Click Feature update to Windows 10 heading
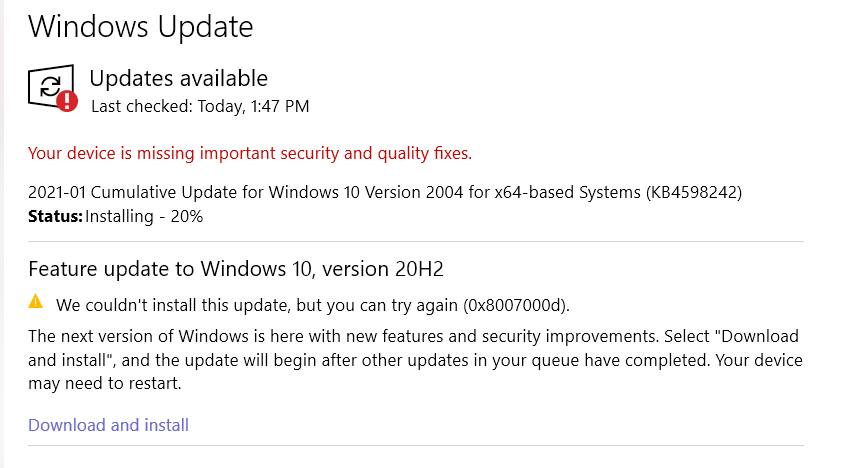 (236, 269)
